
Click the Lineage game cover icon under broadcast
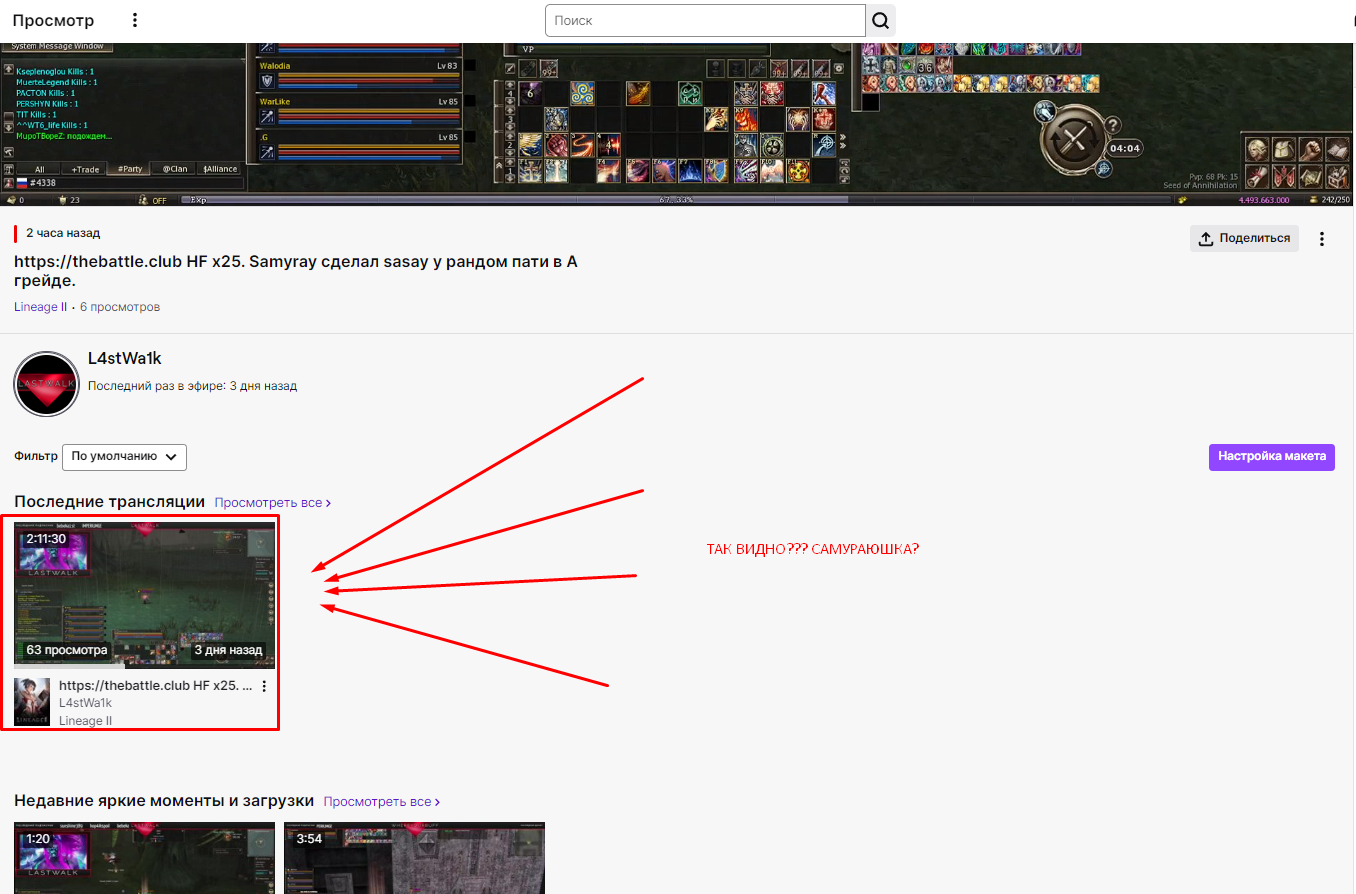tap(32, 702)
